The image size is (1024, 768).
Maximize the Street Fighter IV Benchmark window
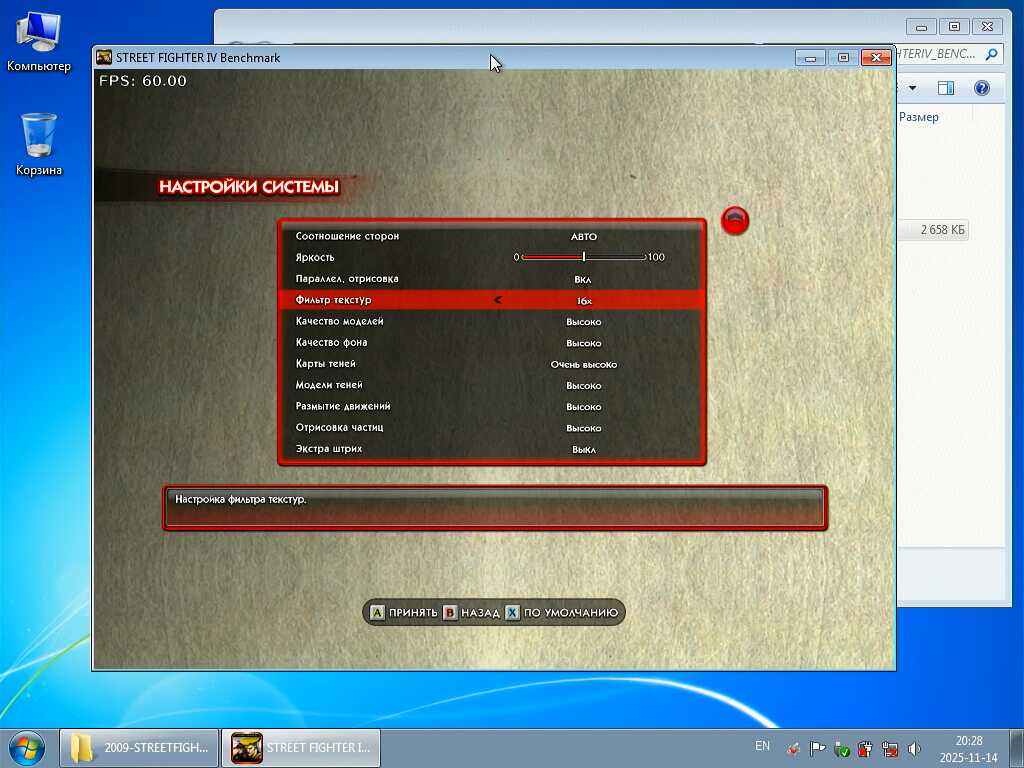pyautogui.click(x=843, y=58)
